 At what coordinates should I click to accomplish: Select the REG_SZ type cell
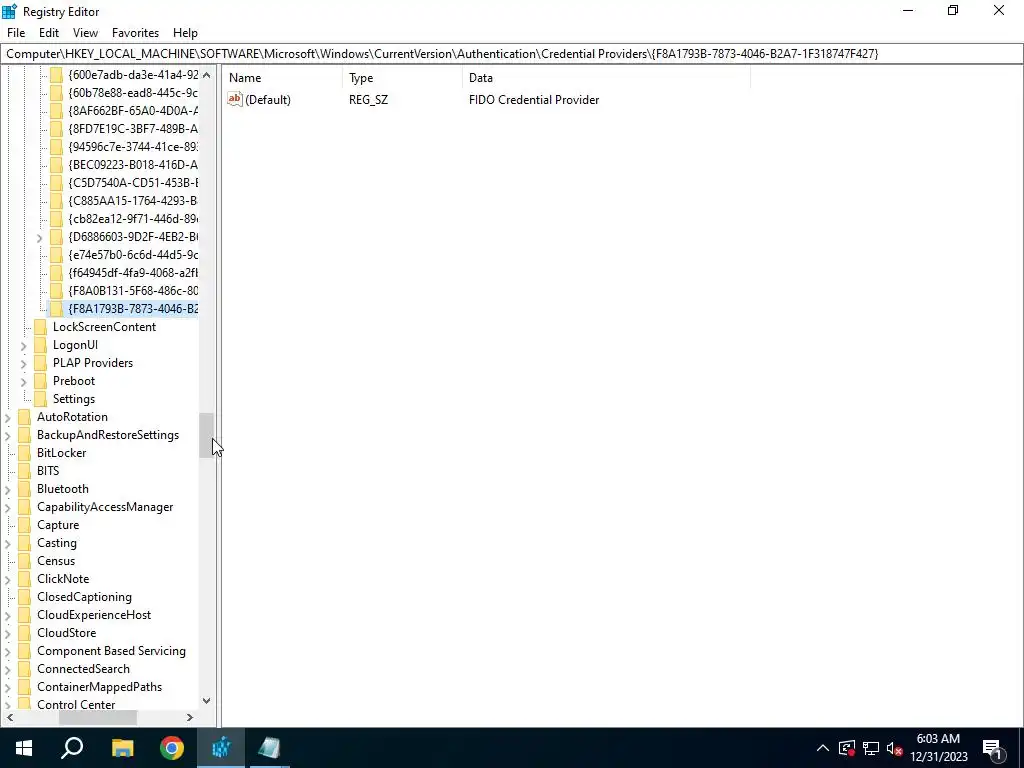pyautogui.click(x=368, y=100)
